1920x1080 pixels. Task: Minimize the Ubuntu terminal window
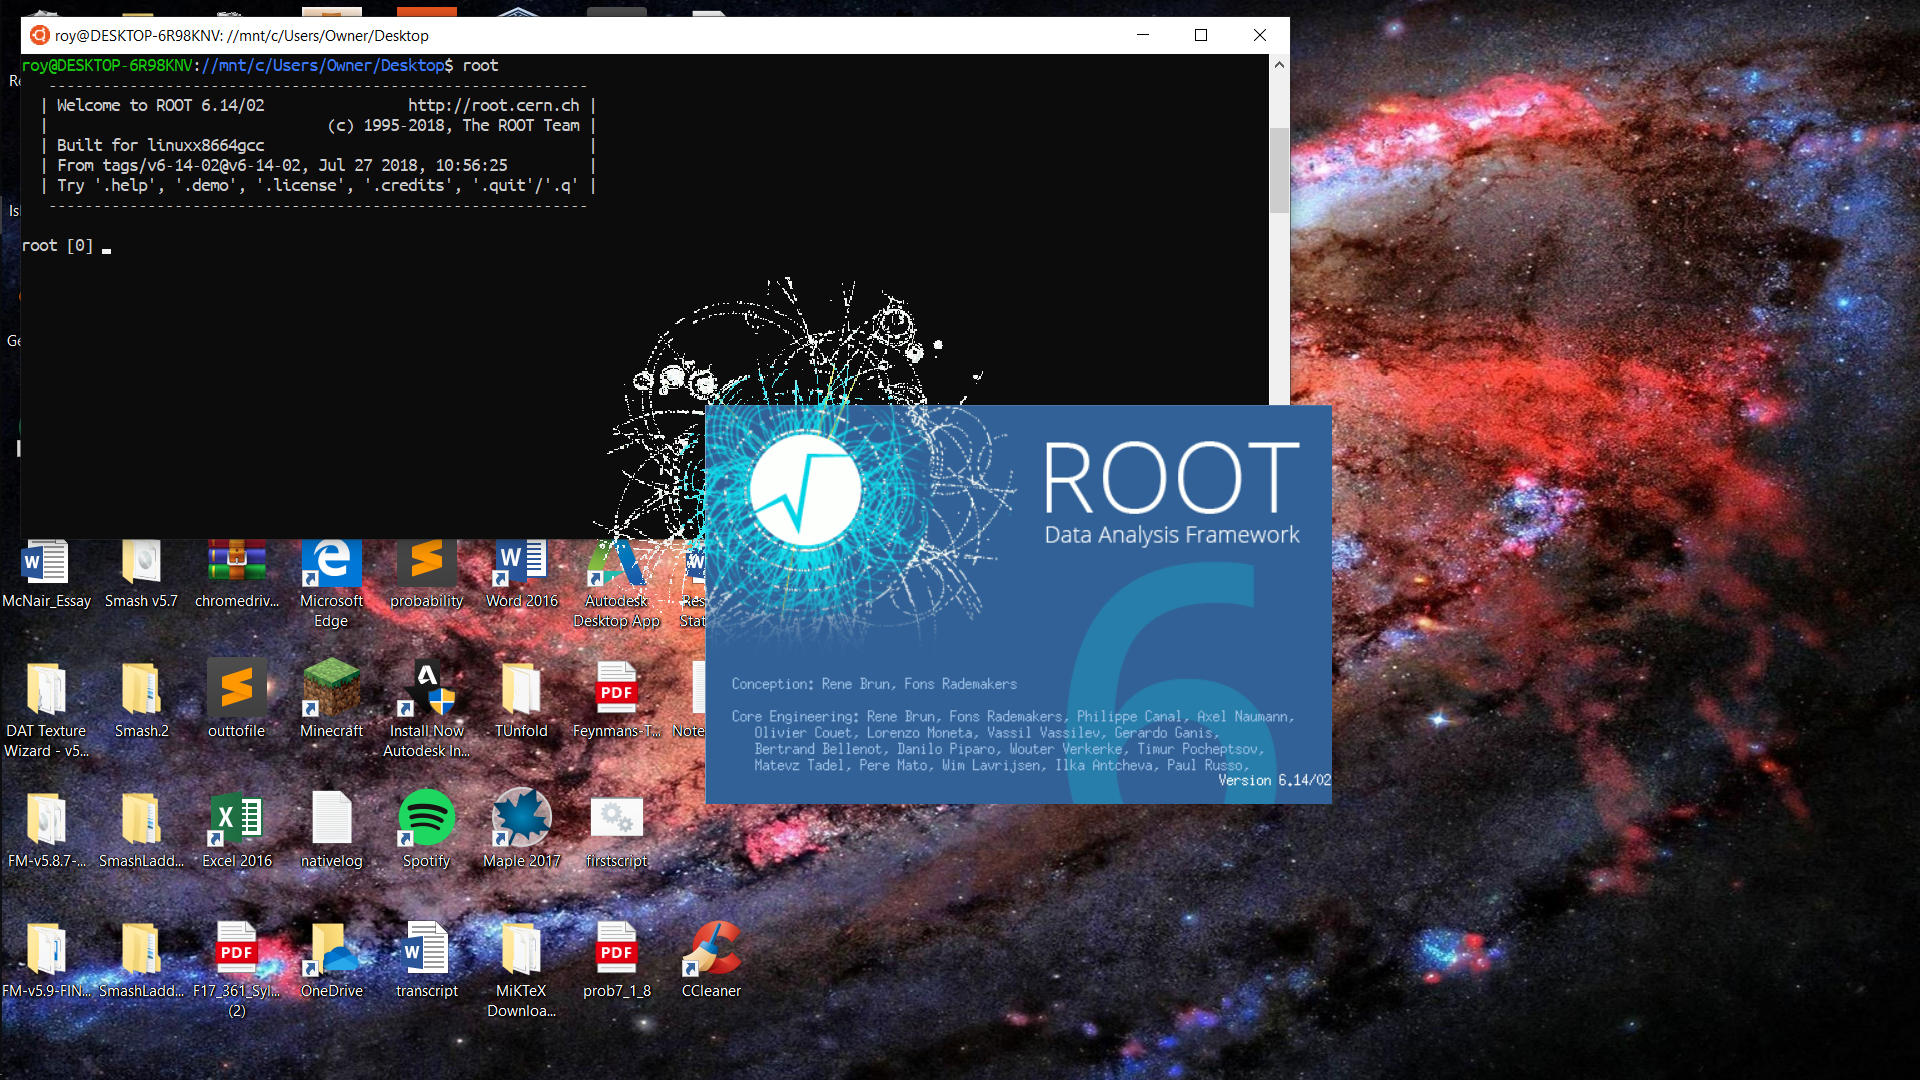pos(1143,35)
